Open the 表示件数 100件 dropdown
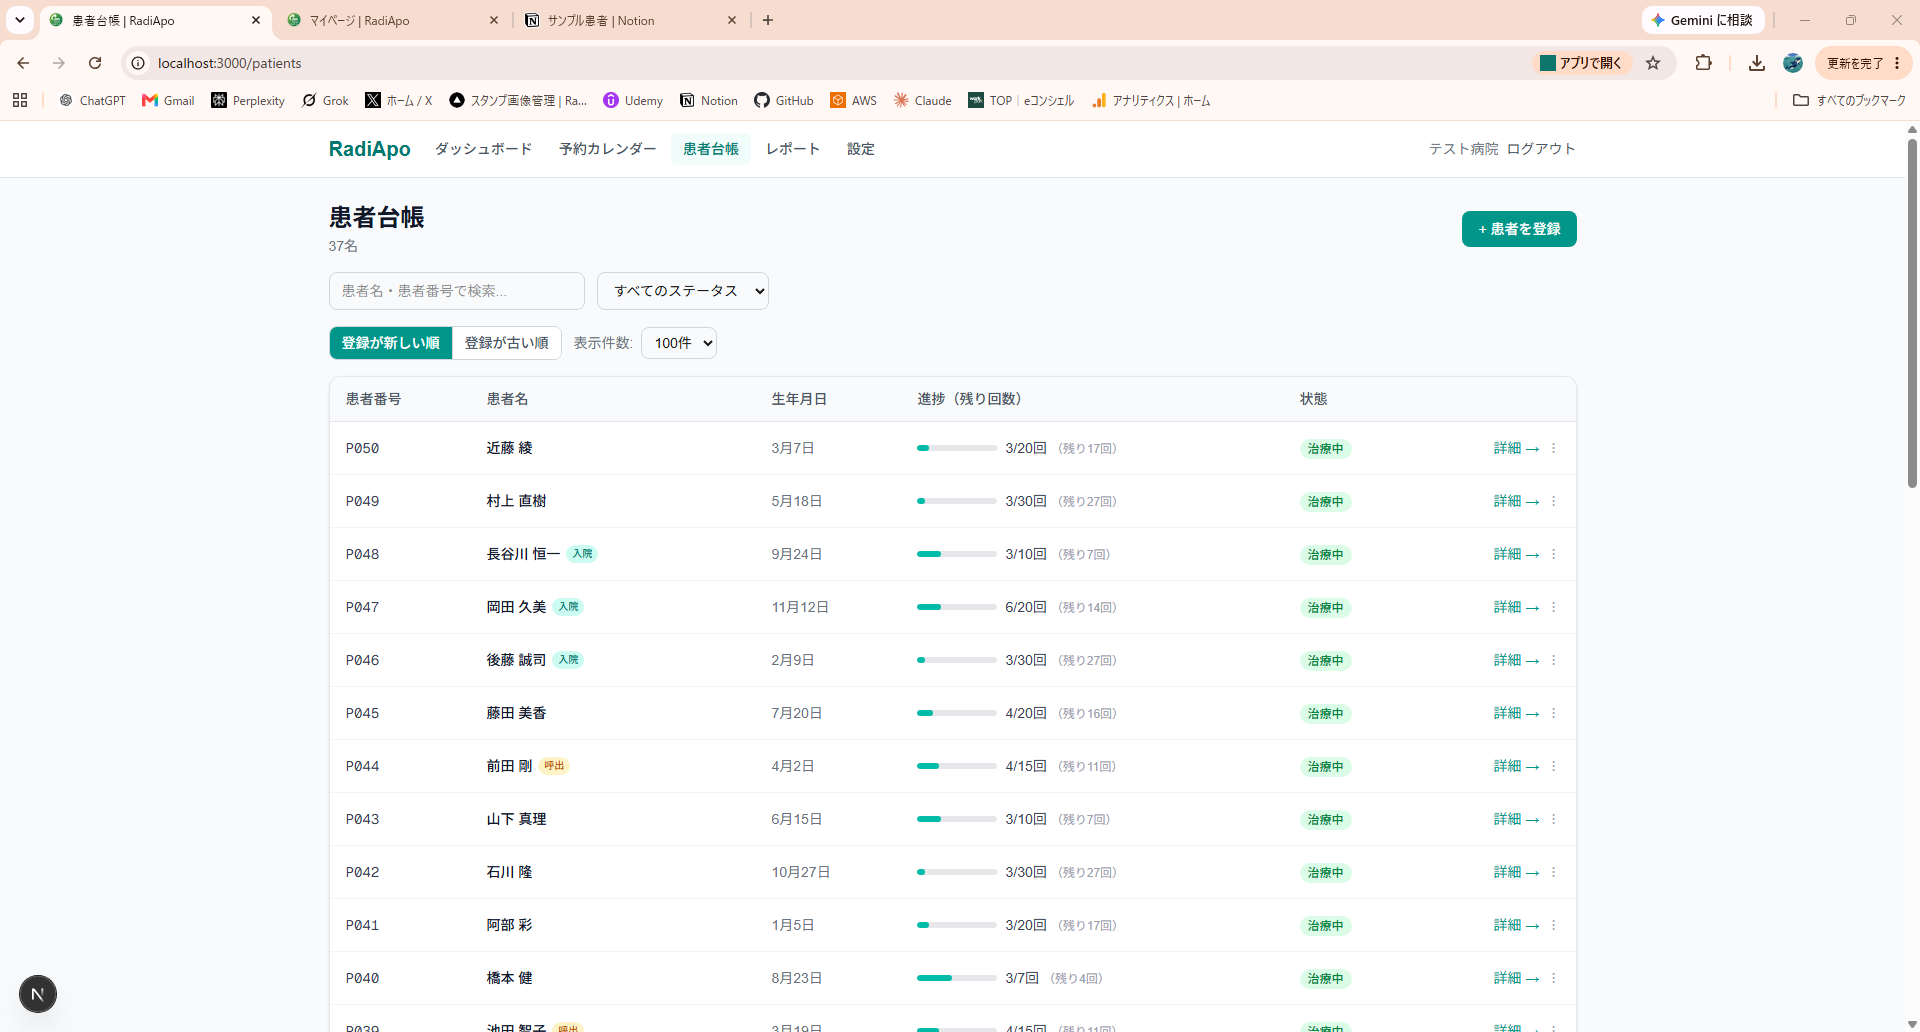 coord(679,343)
